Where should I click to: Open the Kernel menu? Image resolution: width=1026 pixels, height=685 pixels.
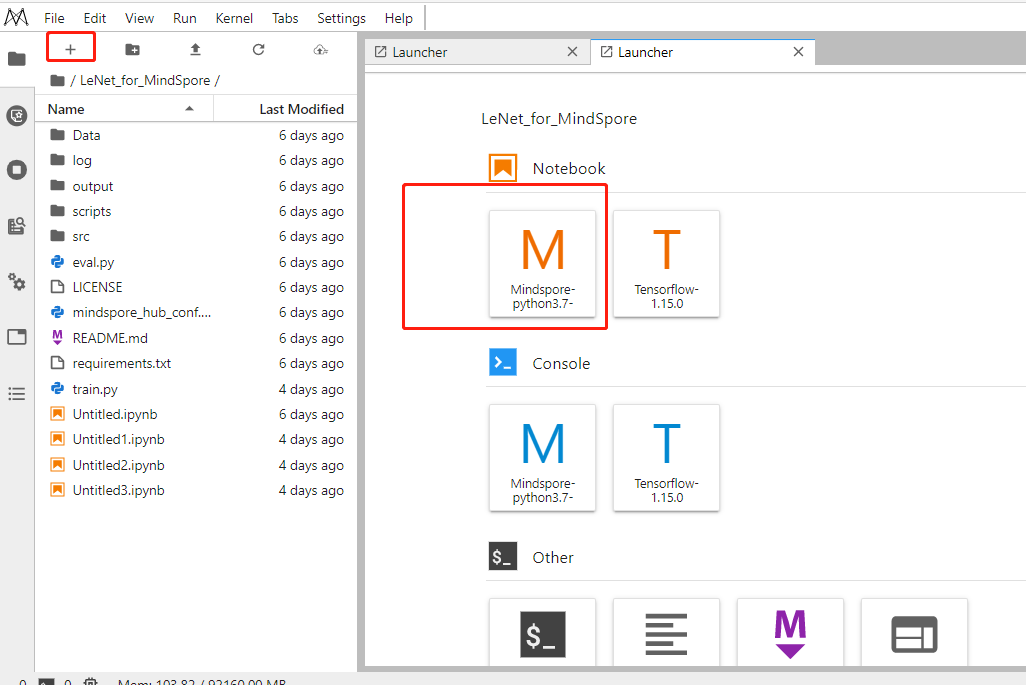point(234,18)
